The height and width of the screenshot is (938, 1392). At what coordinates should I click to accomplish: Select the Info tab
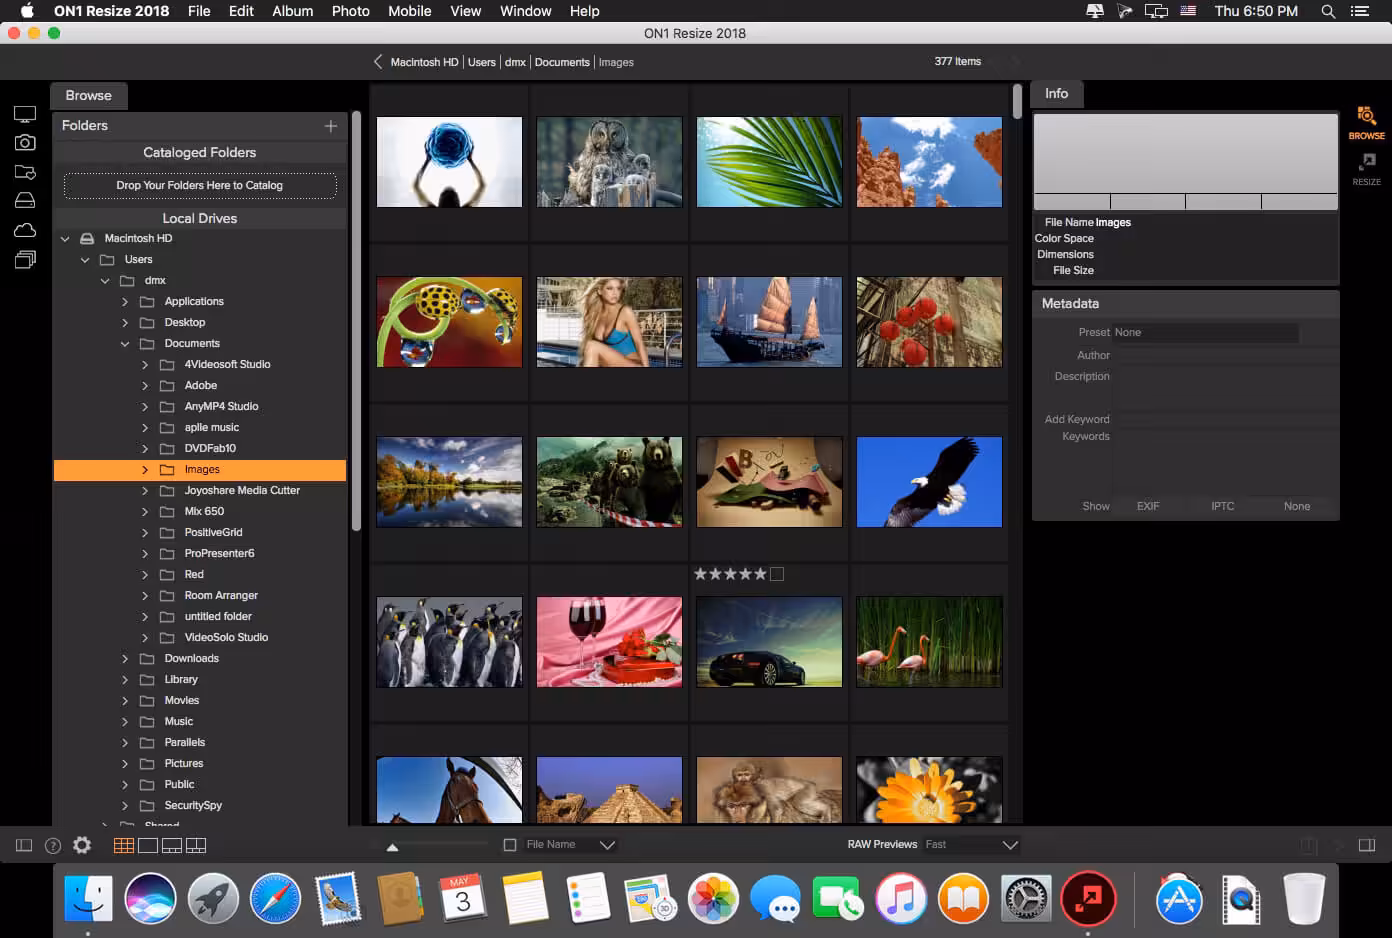[x=1056, y=94]
